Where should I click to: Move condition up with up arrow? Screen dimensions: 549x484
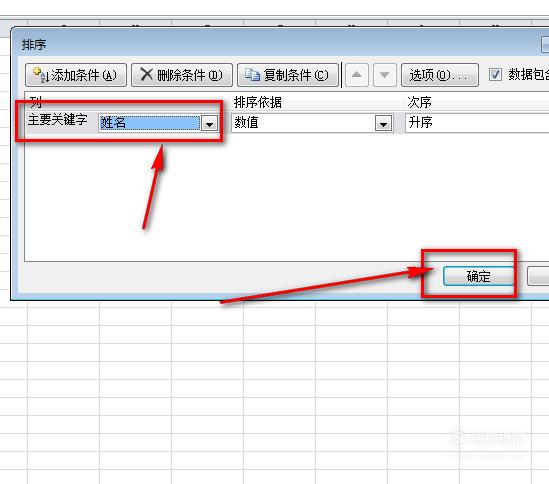click(356, 75)
